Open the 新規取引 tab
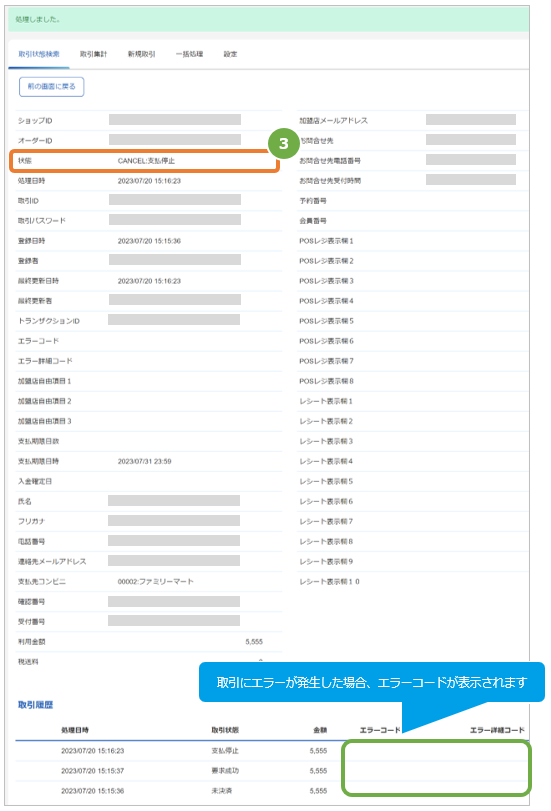551x811 pixels. click(x=141, y=54)
